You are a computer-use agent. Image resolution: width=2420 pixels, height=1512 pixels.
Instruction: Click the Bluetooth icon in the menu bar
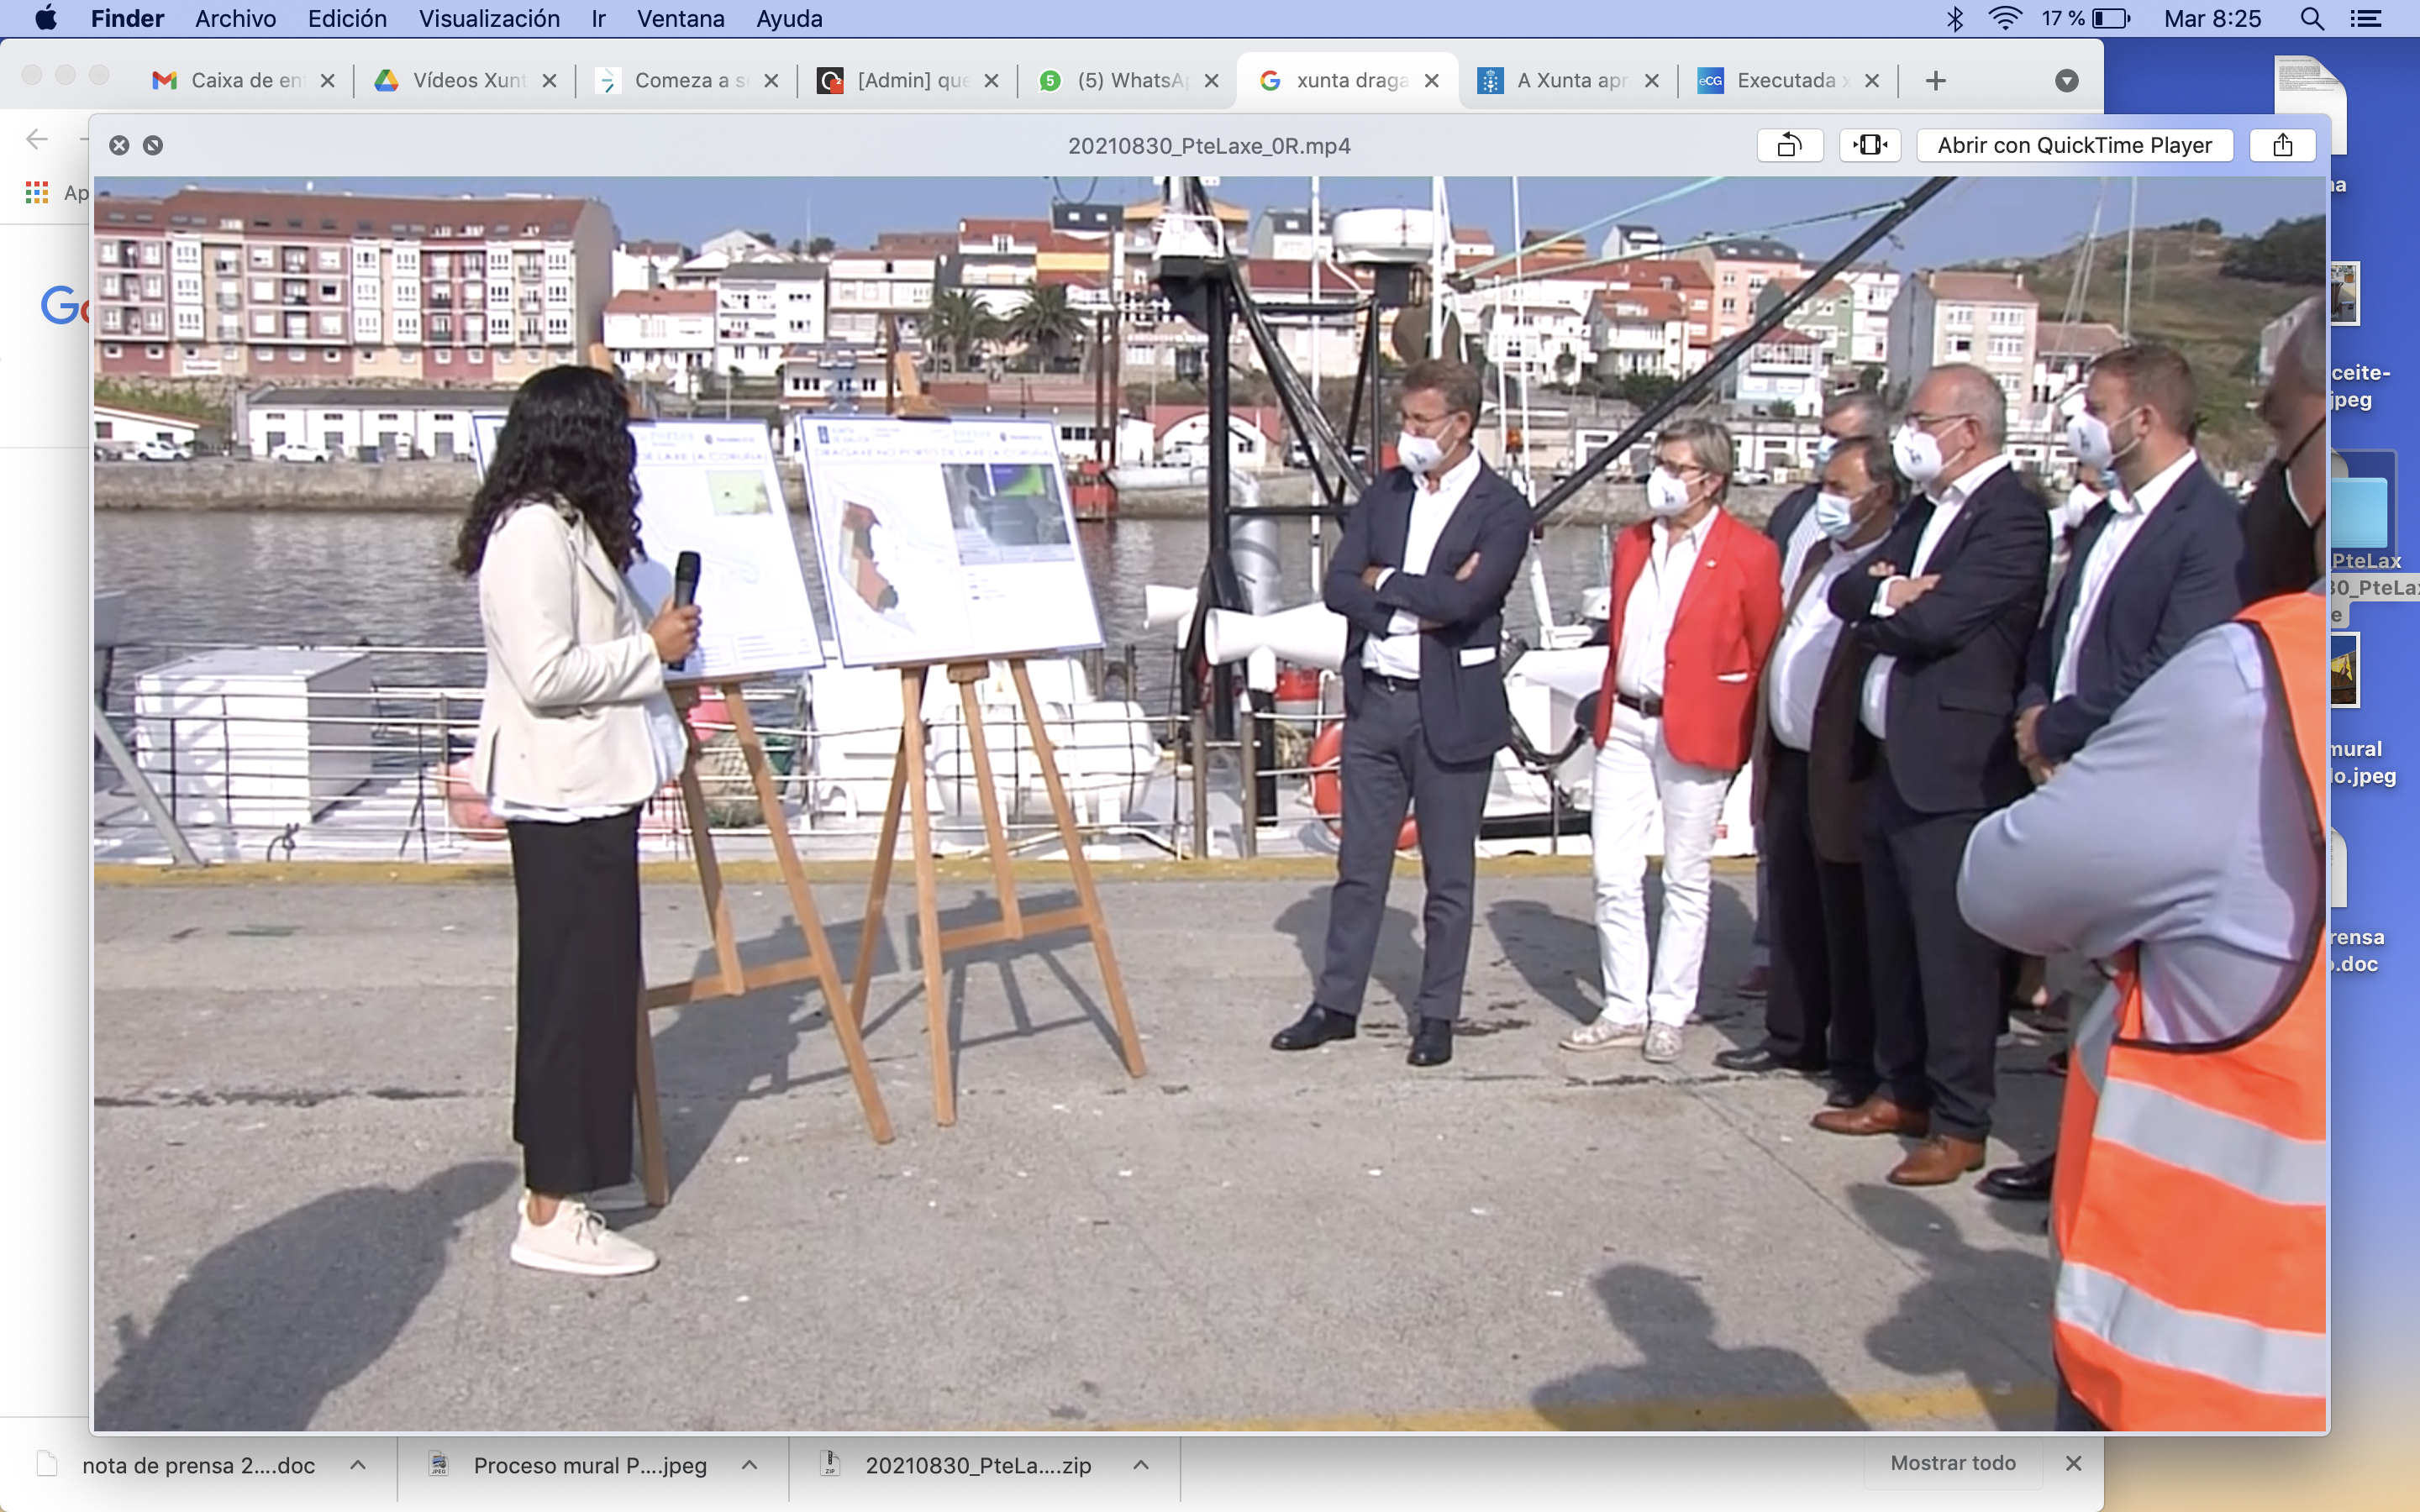[1955, 18]
